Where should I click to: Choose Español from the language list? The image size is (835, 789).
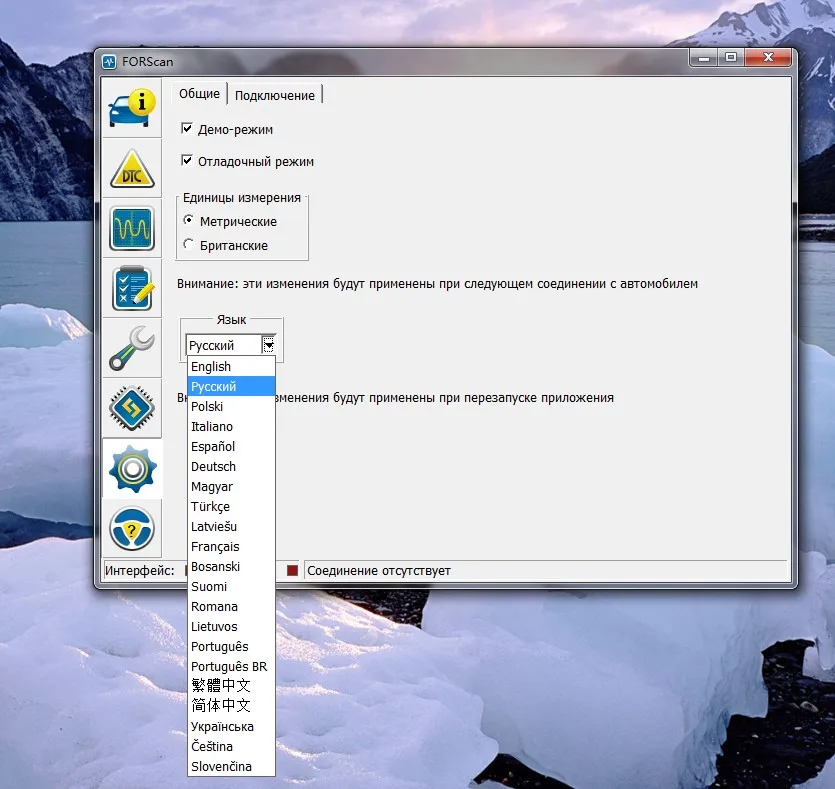click(231, 446)
